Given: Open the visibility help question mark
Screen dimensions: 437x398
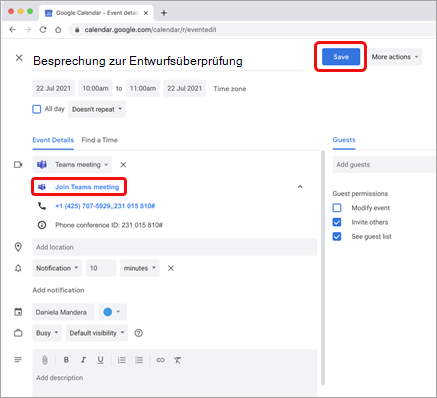Looking at the screenshot, I should coord(139,333).
